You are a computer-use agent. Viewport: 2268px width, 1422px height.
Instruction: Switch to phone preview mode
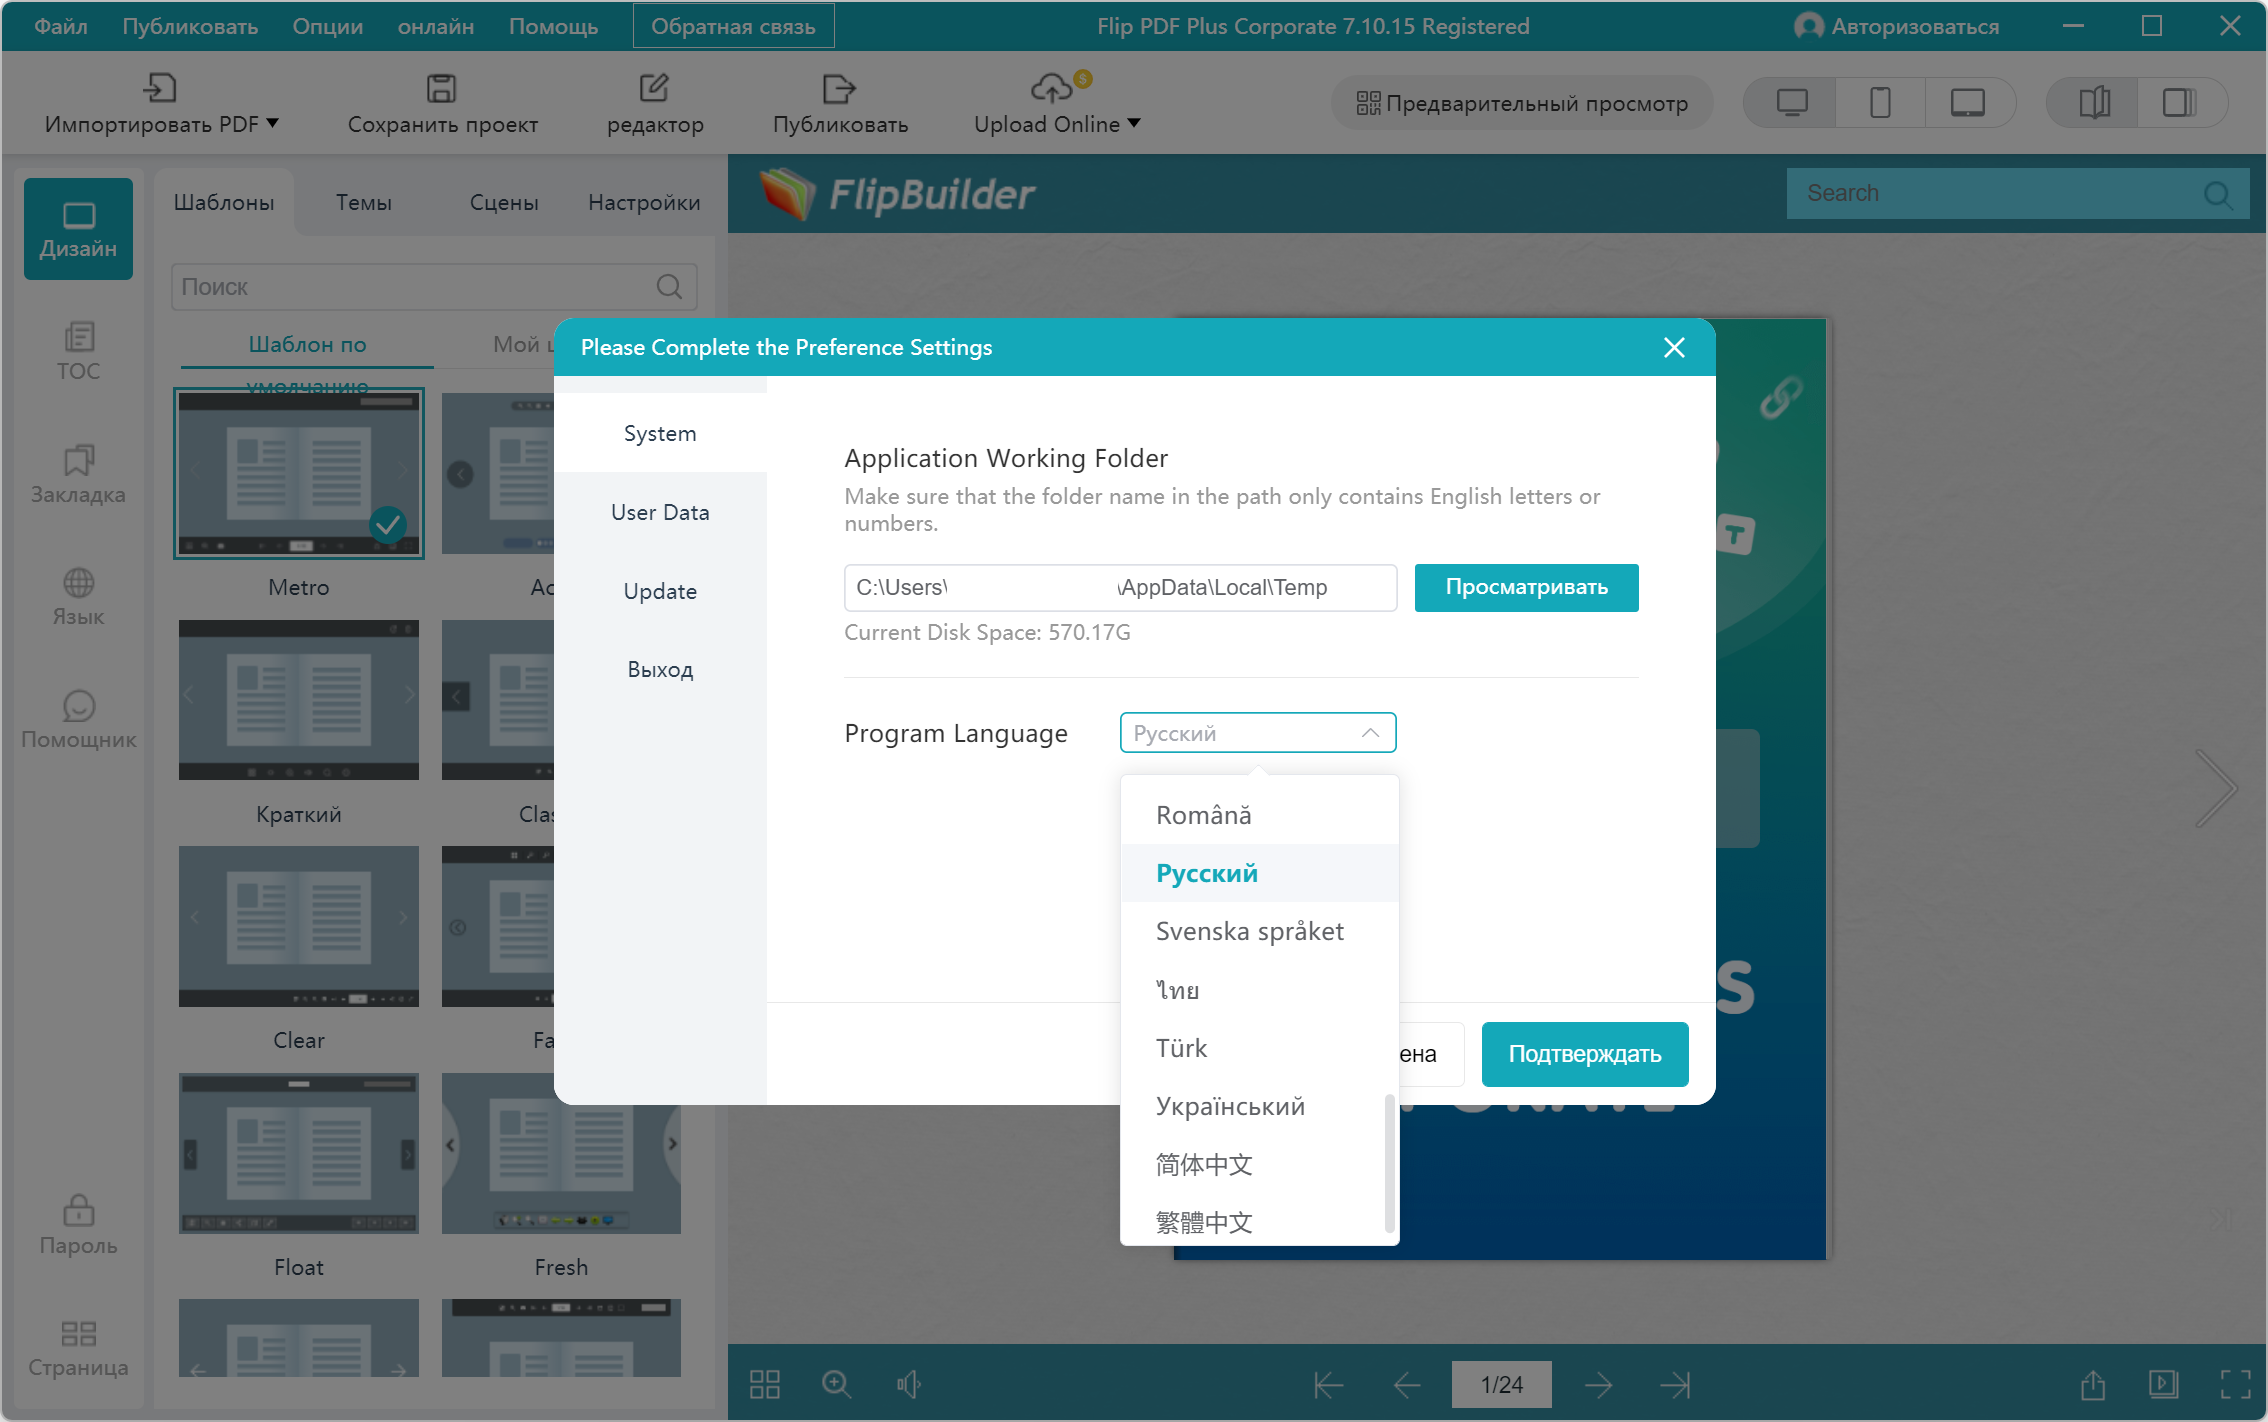1880,103
